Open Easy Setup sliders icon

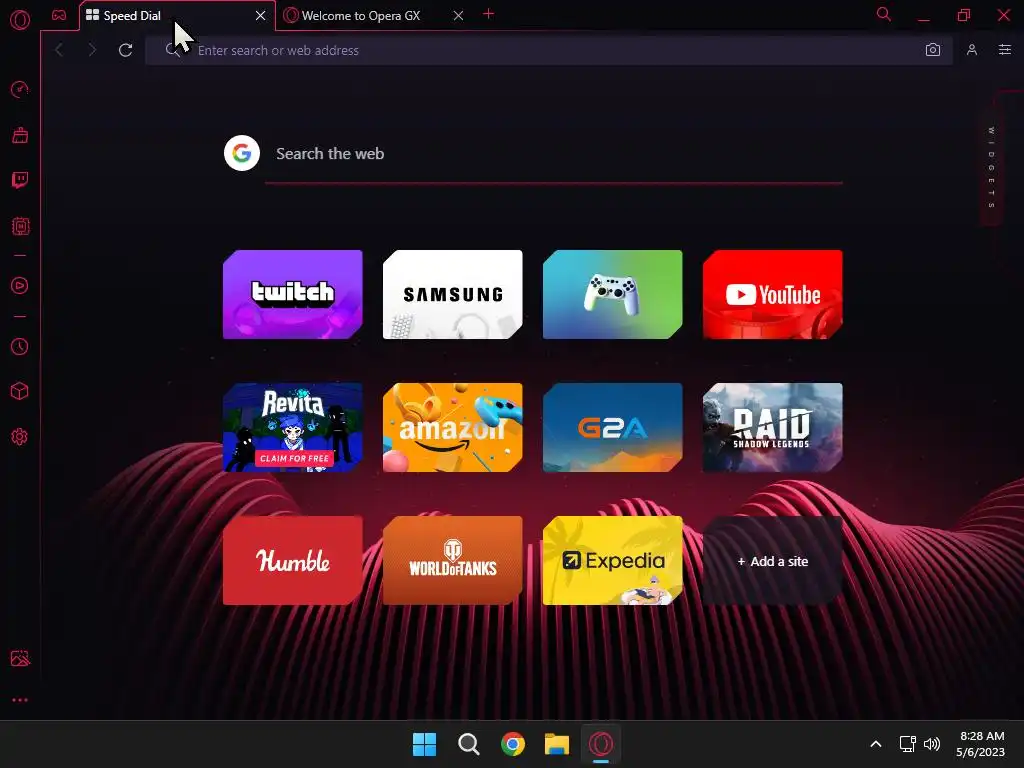coord(1005,50)
